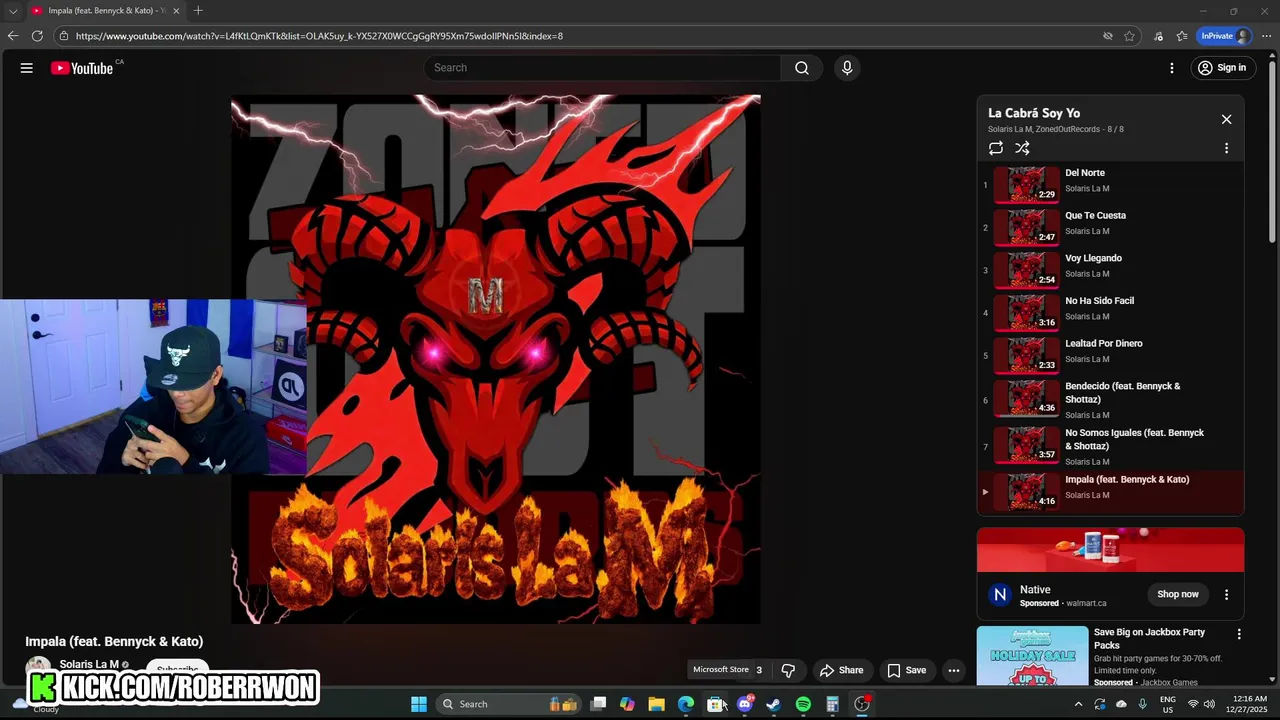The image size is (1280, 720).
Task: Open tracking prevention eye icon in address bar
Action: pos(1107,36)
